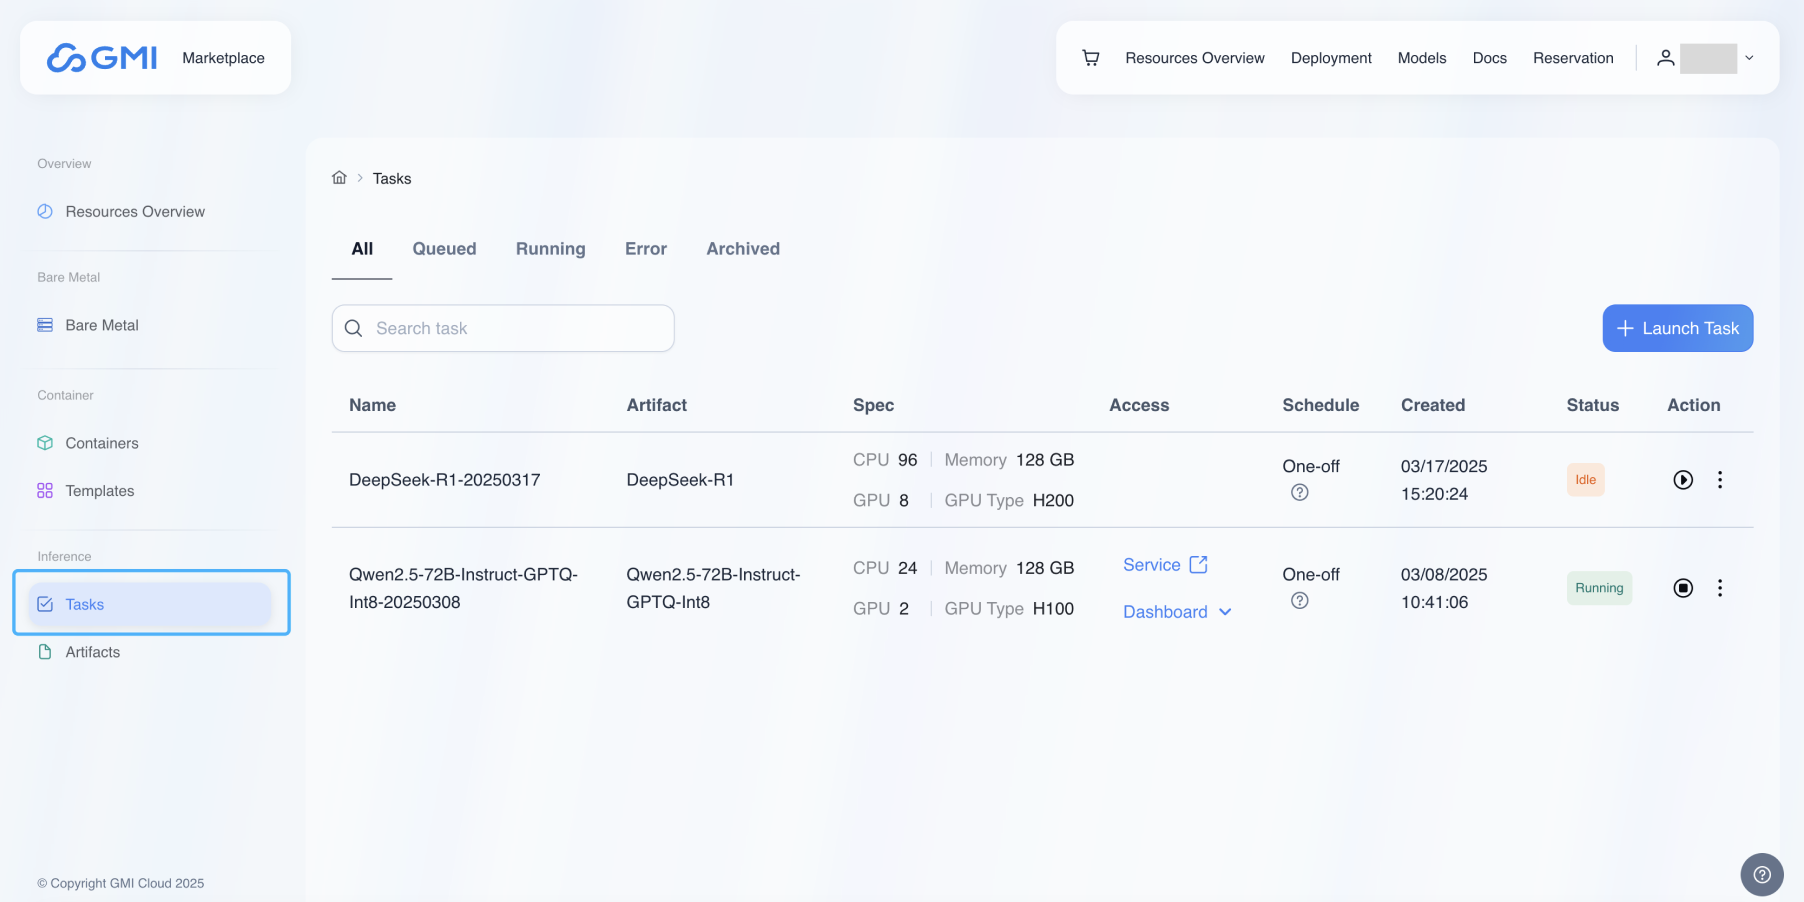Select Tasks in the sidebar
This screenshot has width=1804, height=902.
pyautogui.click(x=150, y=604)
